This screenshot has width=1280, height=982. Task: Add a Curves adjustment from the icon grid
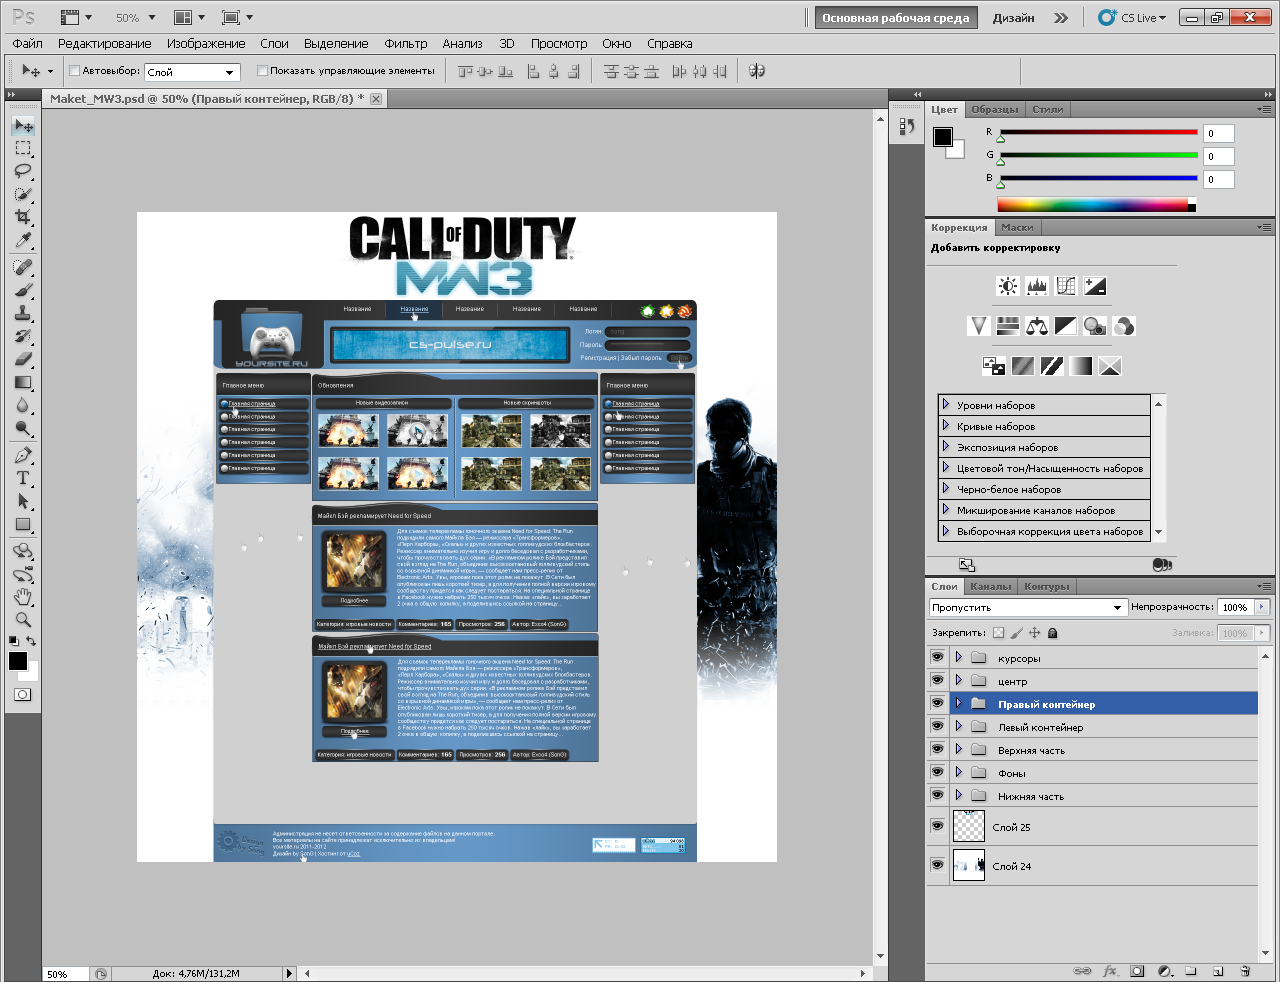pos(1066,287)
